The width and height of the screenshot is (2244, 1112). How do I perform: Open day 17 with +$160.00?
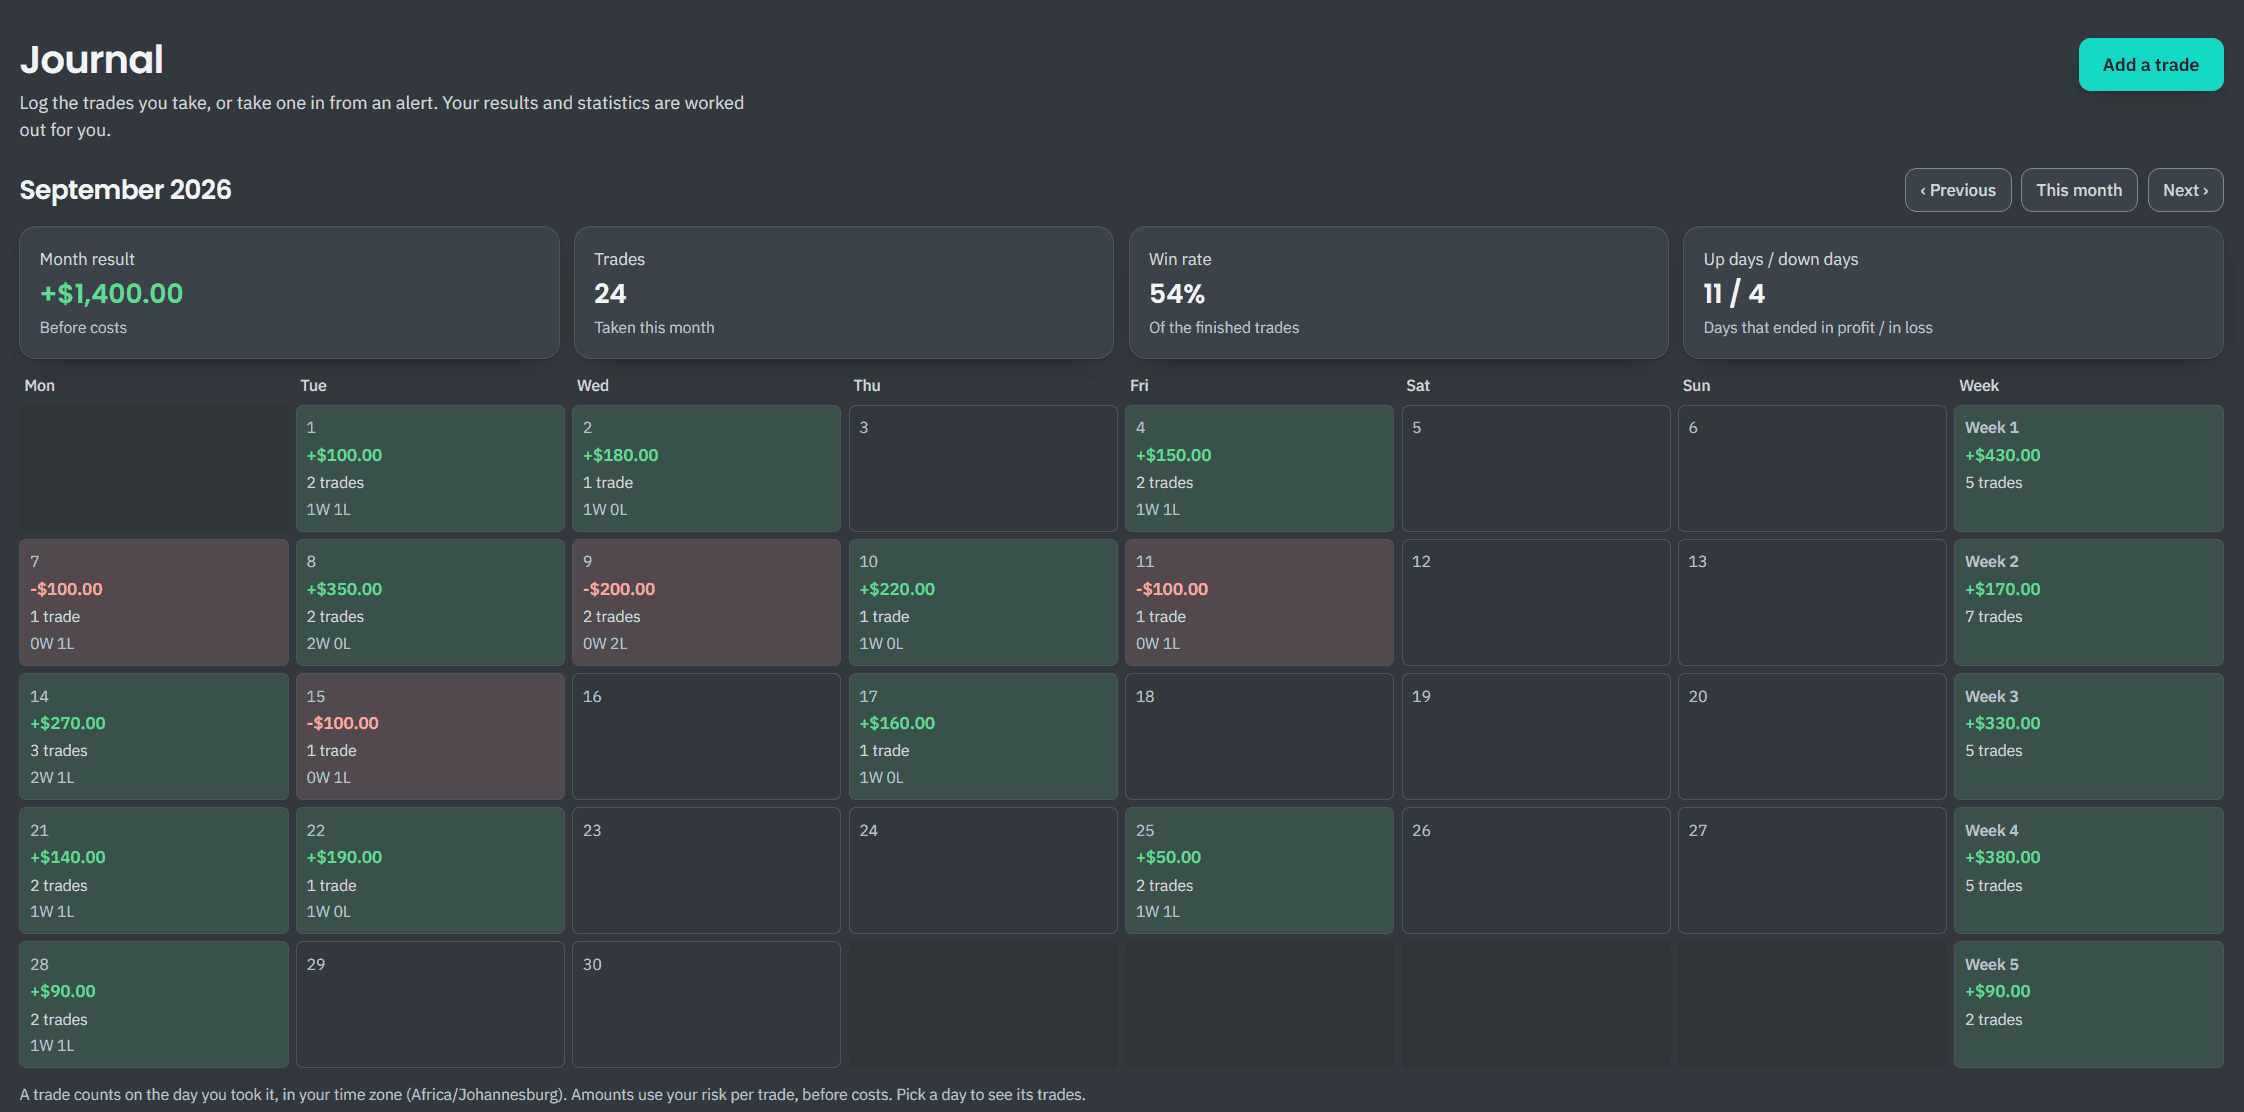click(x=983, y=737)
